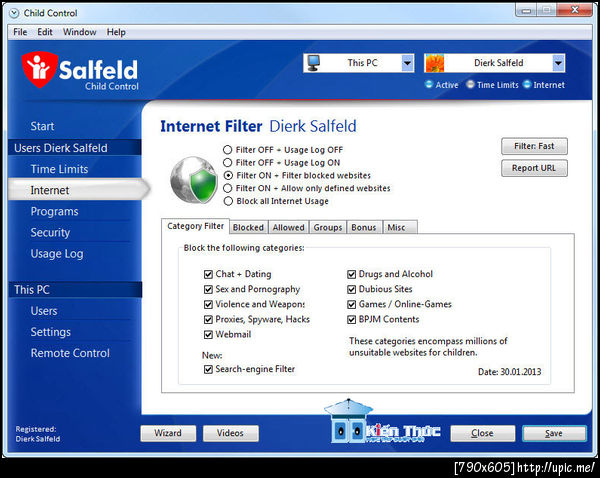Viewport: 600px width, 478px height.
Task: Open Remote Control in sidebar
Action: (70, 353)
